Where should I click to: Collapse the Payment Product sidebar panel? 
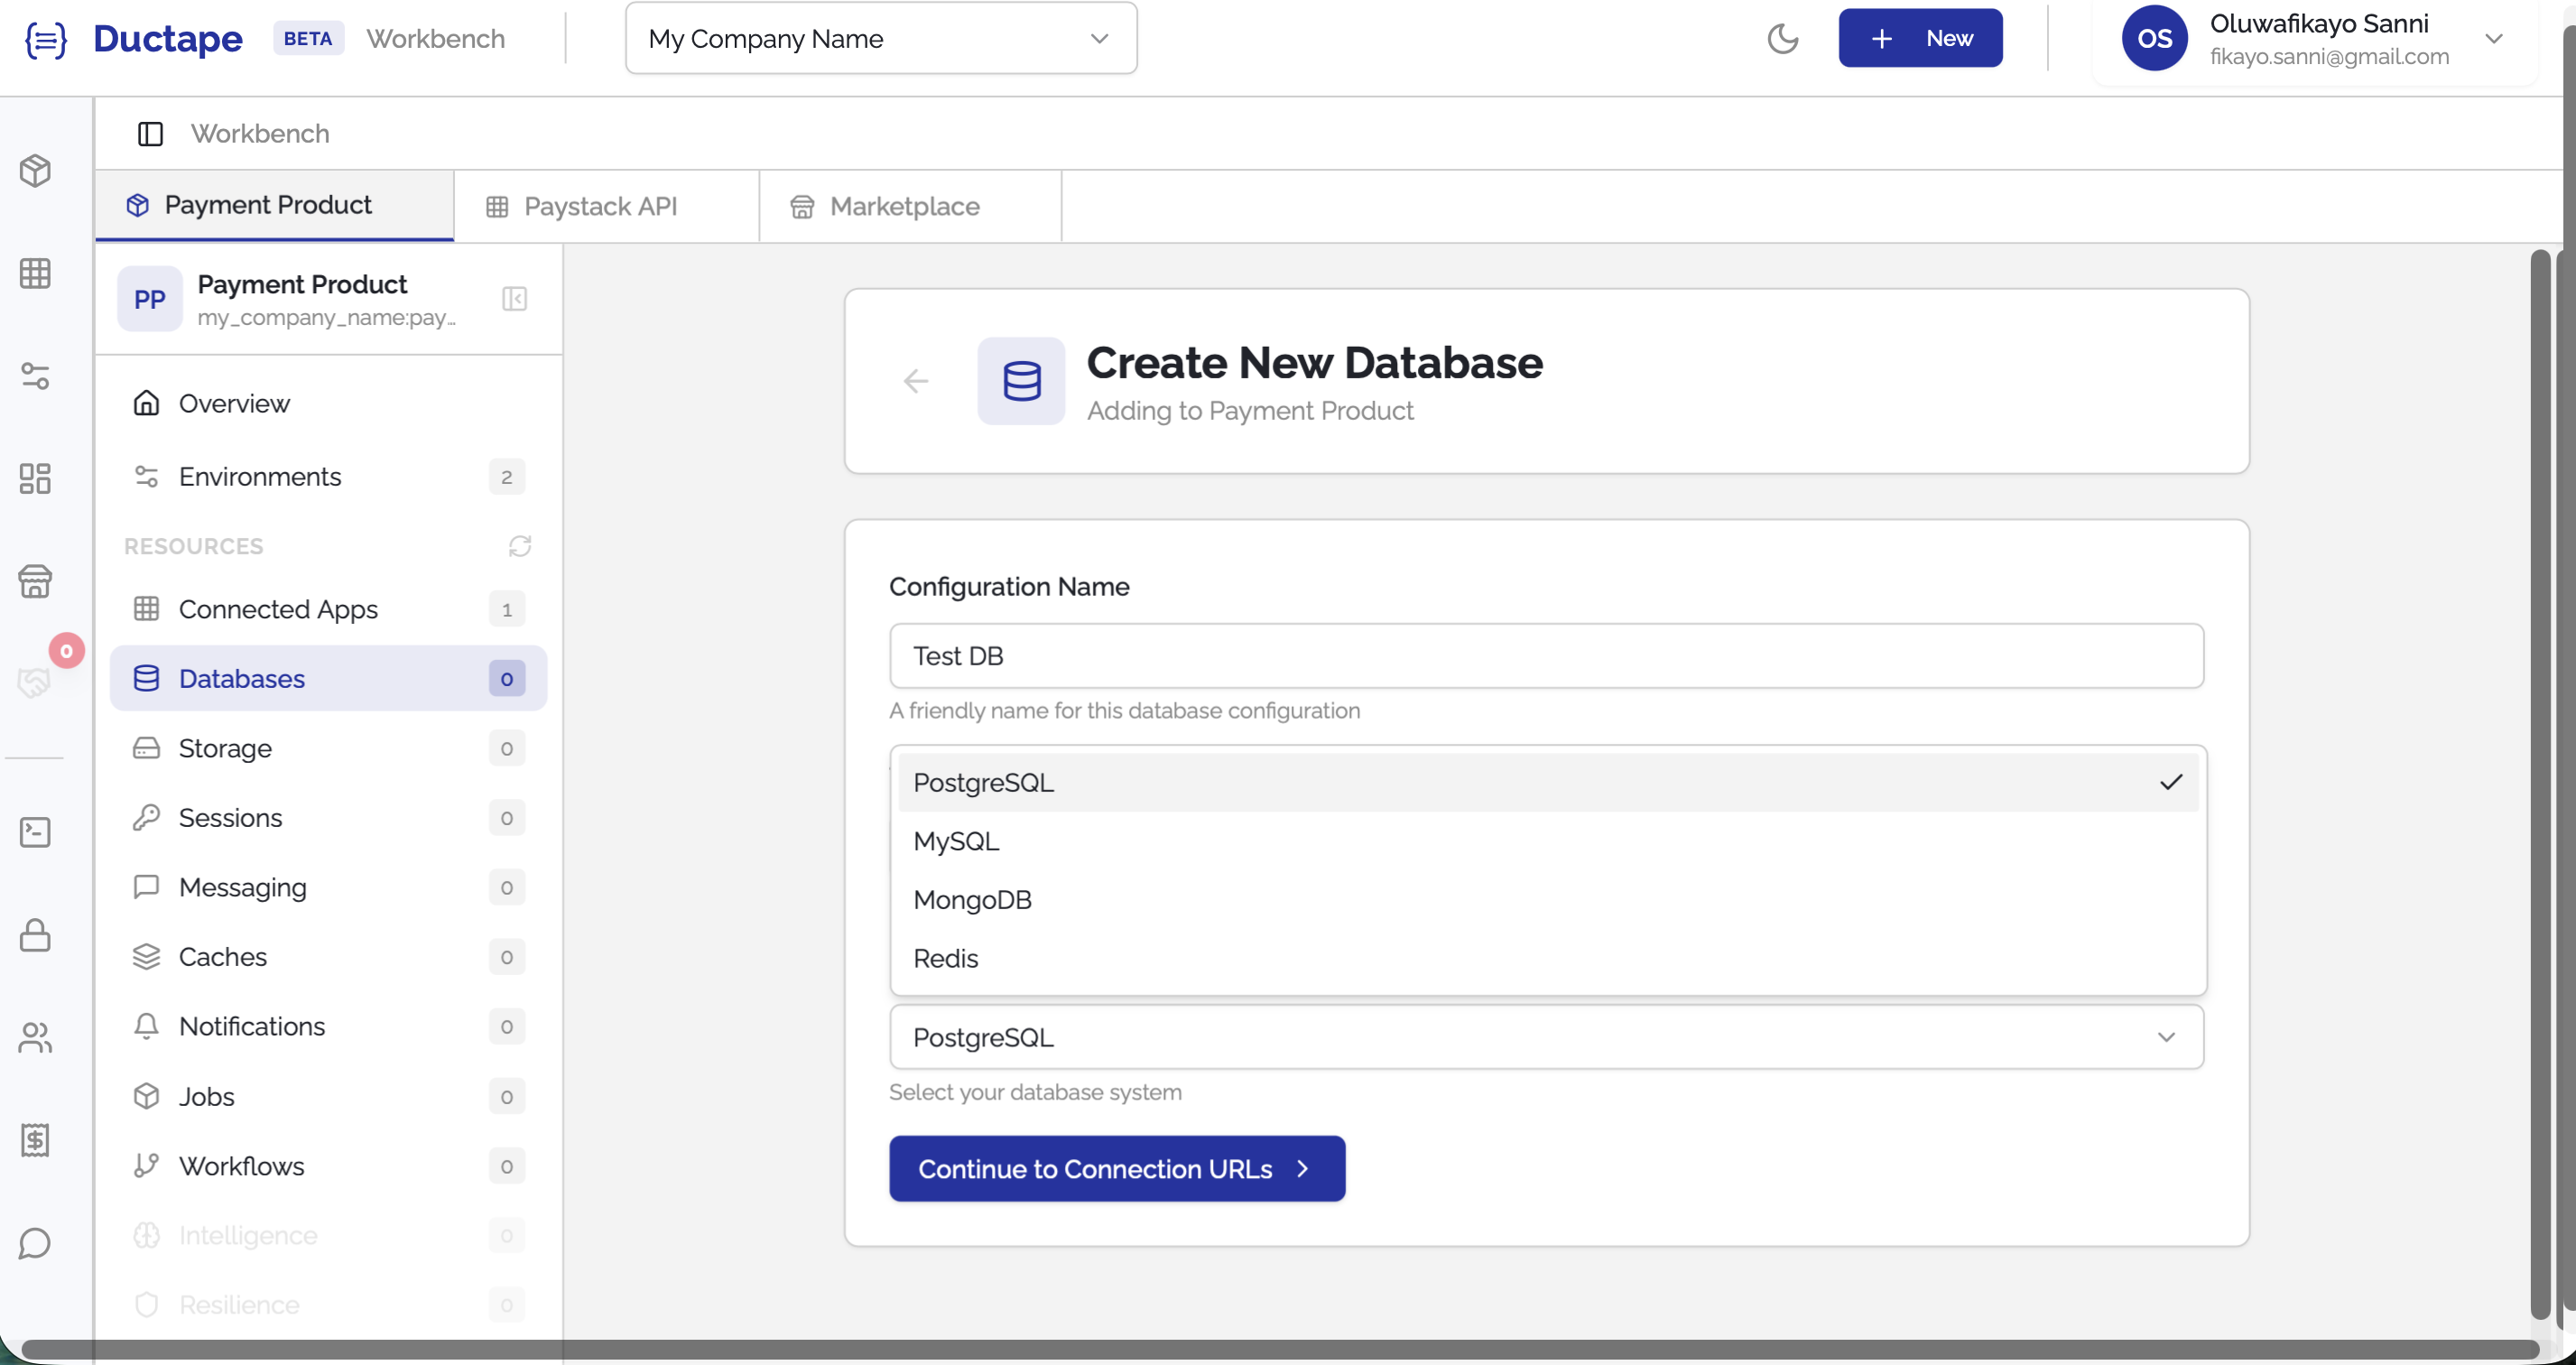[514, 299]
